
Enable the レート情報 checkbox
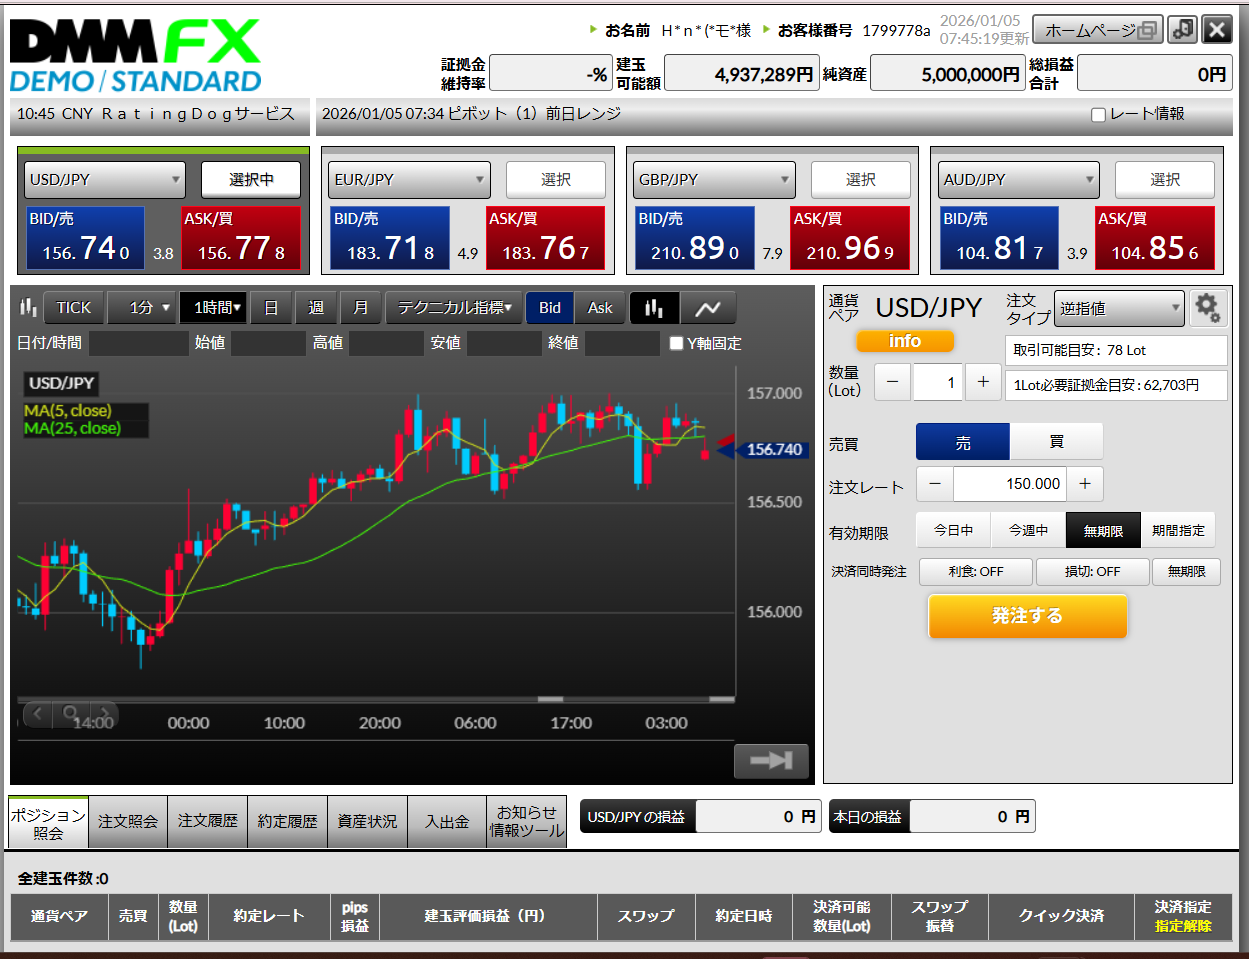coord(1098,115)
